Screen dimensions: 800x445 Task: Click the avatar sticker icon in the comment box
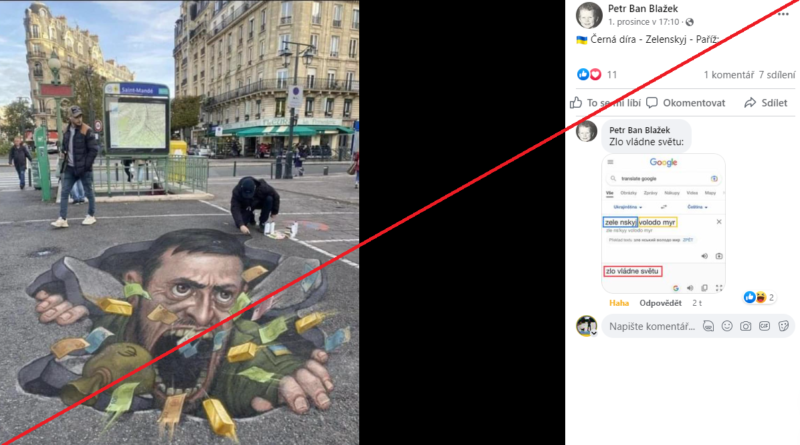coord(708,326)
